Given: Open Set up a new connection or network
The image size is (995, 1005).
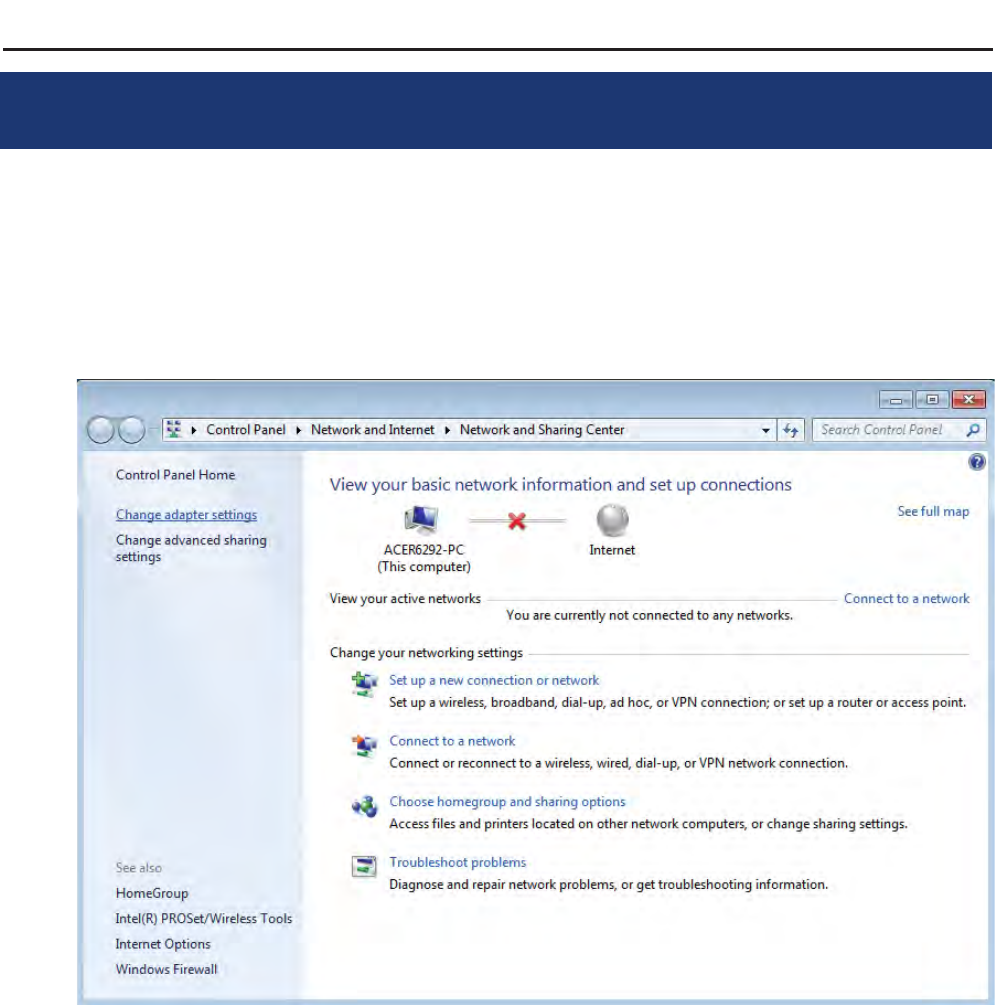Looking at the screenshot, I should pyautogui.click(x=494, y=680).
